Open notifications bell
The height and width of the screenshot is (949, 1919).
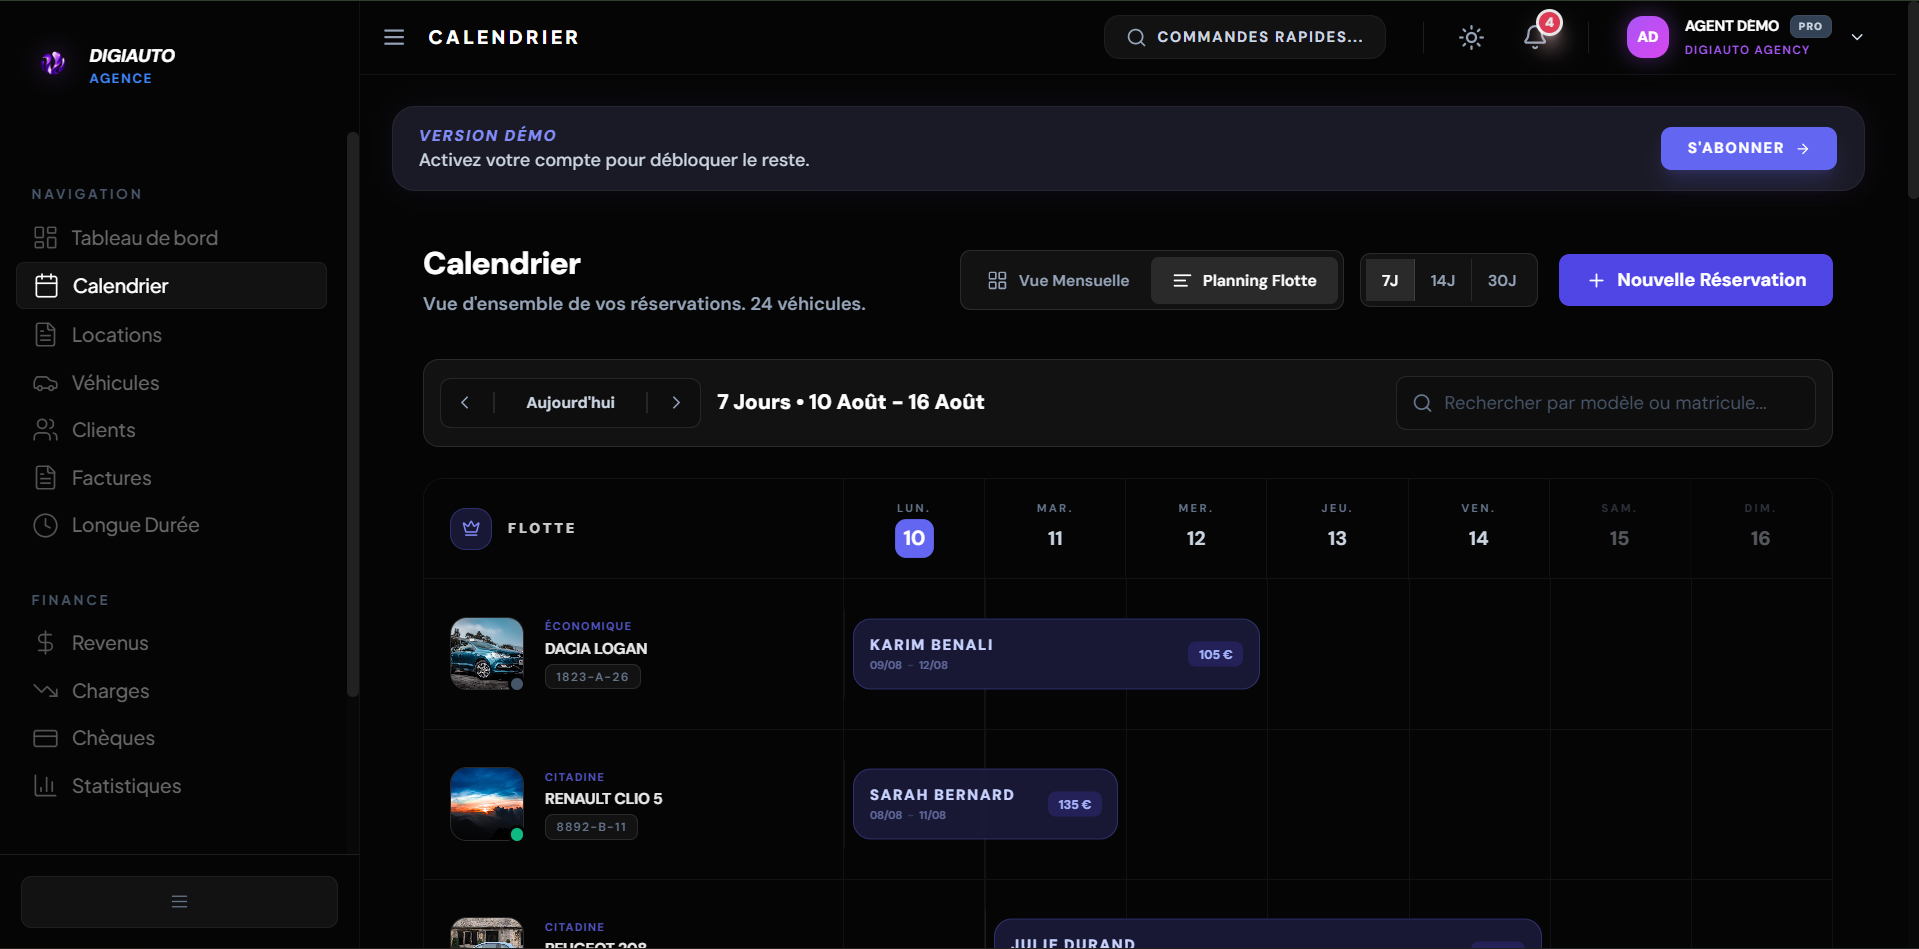click(x=1535, y=38)
